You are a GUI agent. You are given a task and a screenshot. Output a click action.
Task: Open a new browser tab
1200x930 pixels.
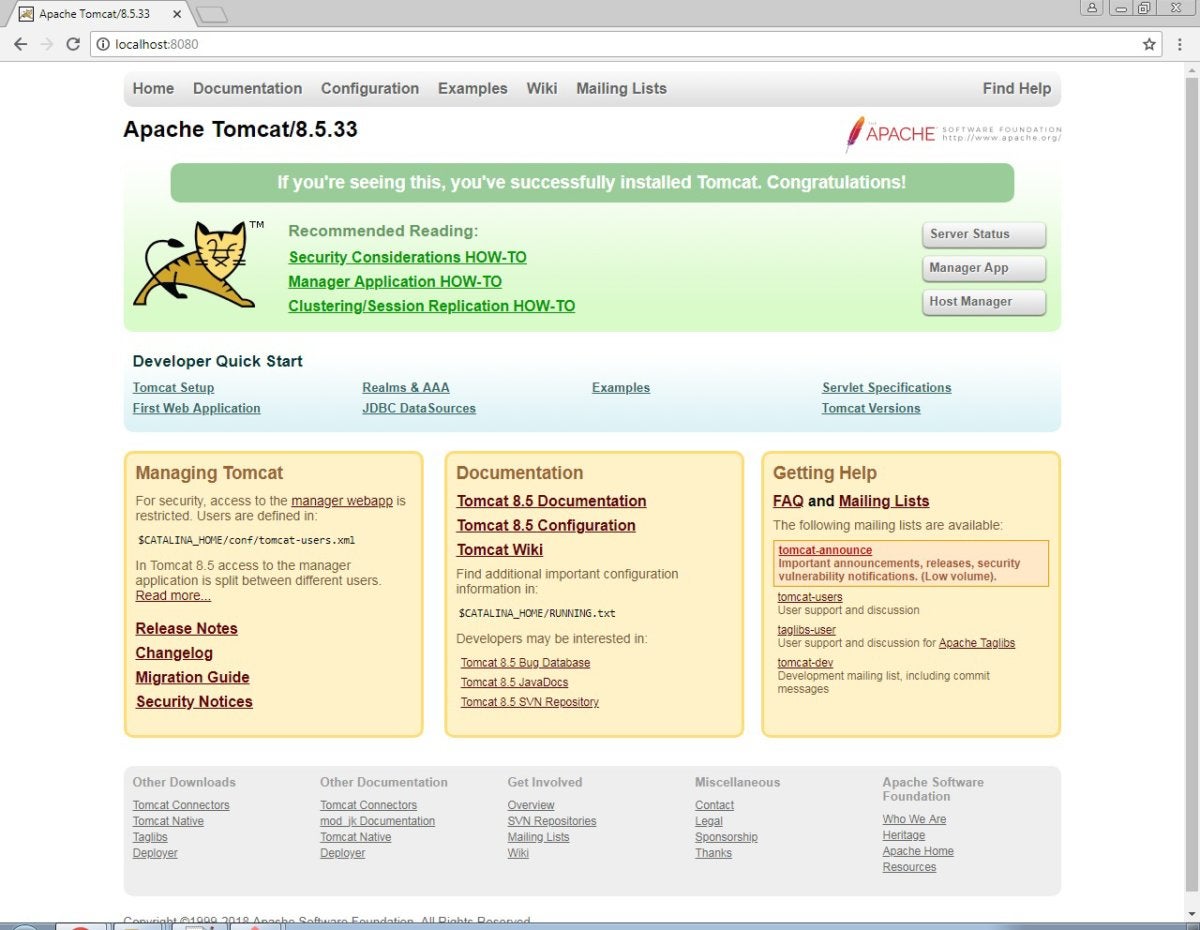tap(211, 14)
